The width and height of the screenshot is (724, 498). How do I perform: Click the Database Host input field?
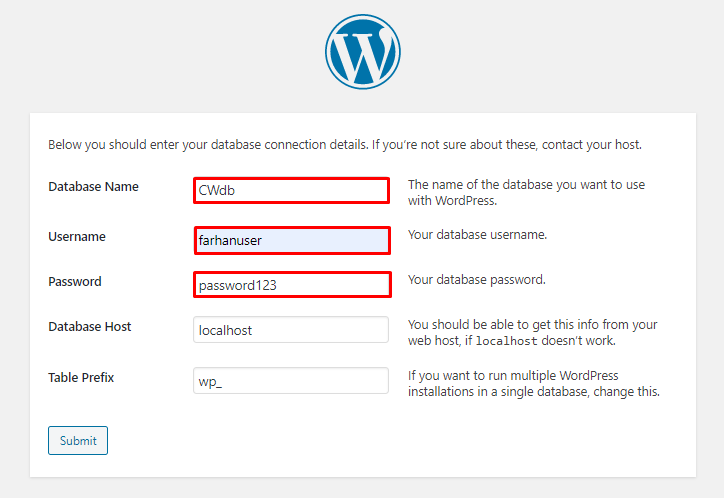click(290, 330)
